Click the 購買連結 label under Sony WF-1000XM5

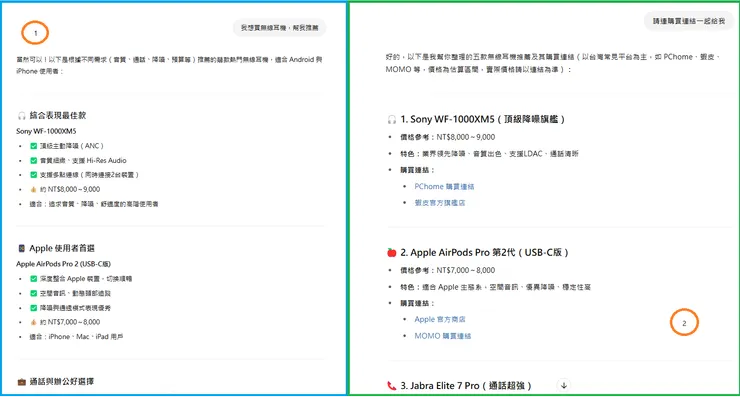[417, 170]
